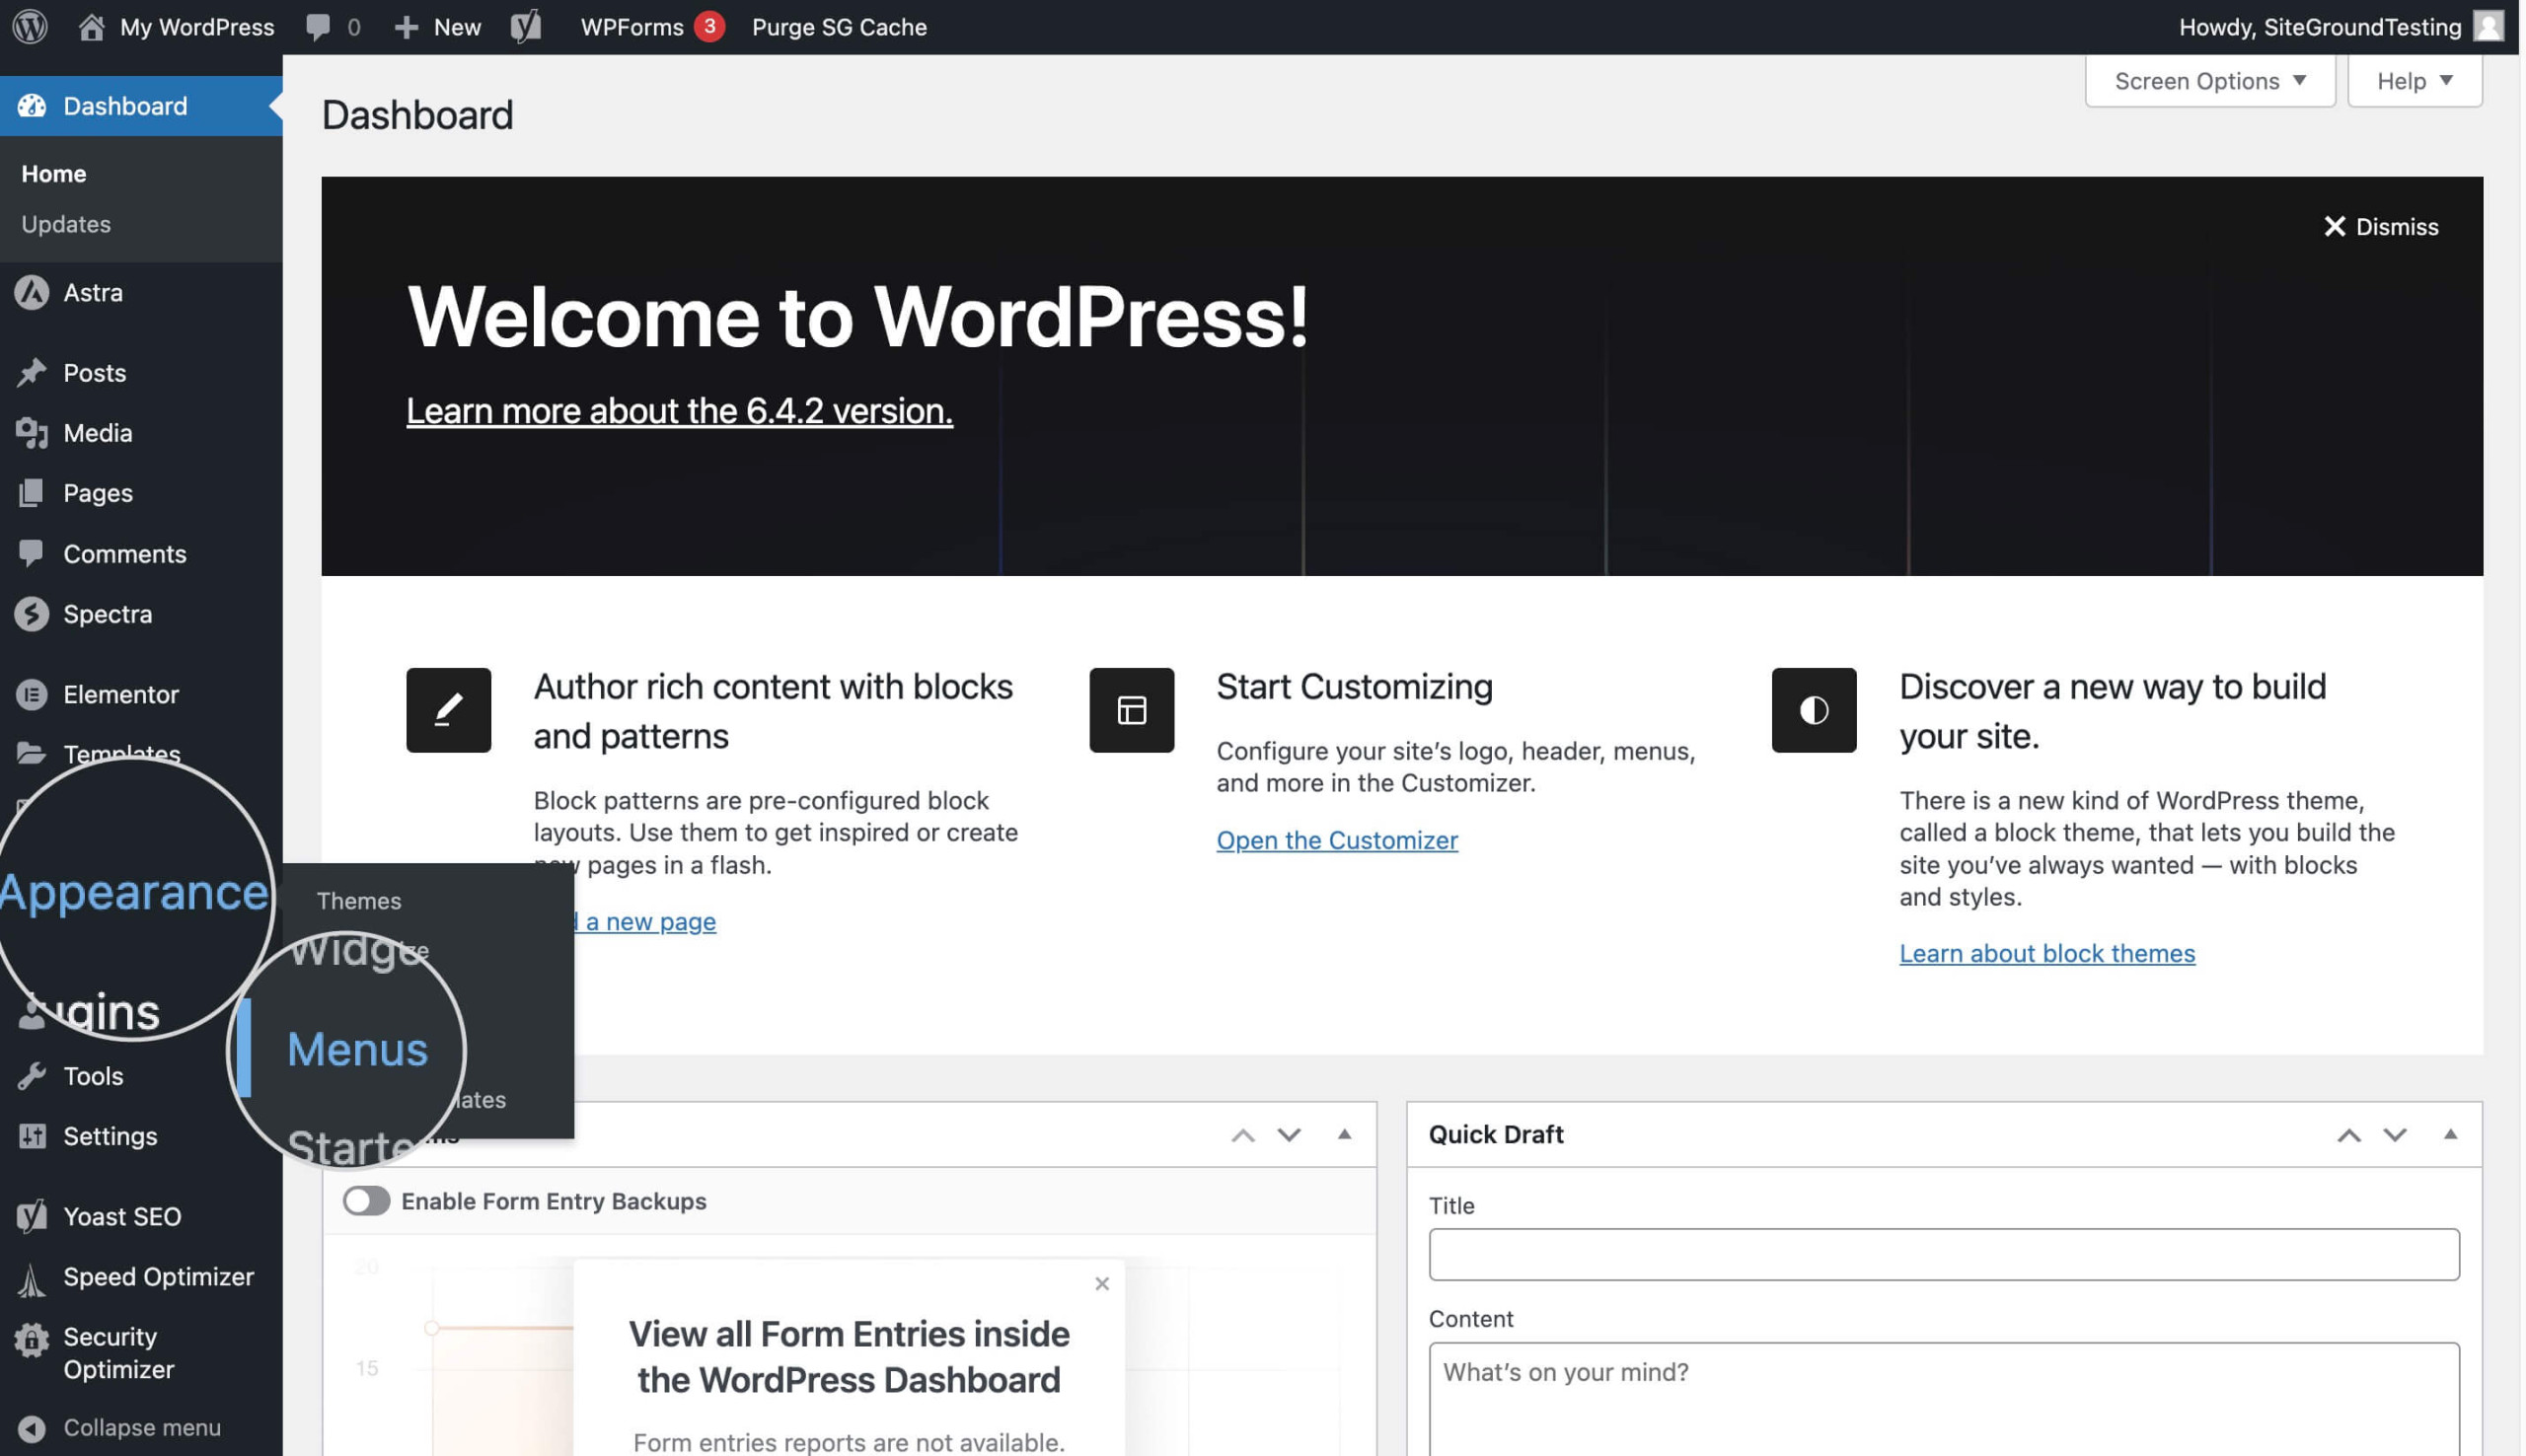Click the Settings sliders icon
The width and height of the screenshot is (2526, 1456).
32,1136
